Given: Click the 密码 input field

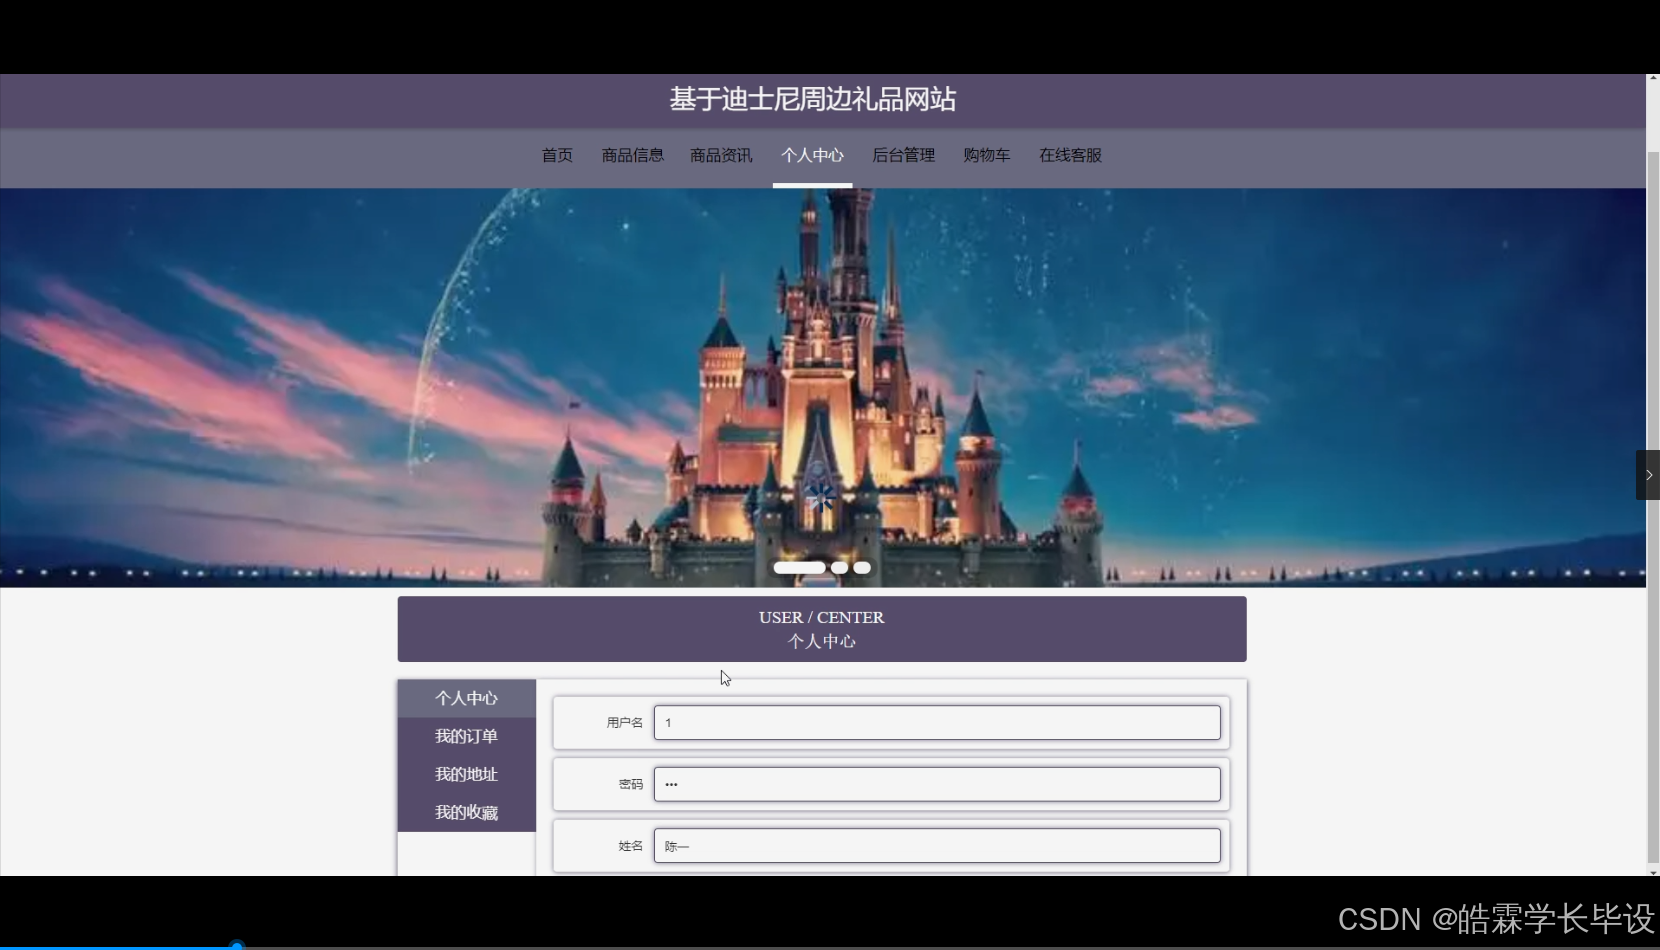Looking at the screenshot, I should [937, 784].
